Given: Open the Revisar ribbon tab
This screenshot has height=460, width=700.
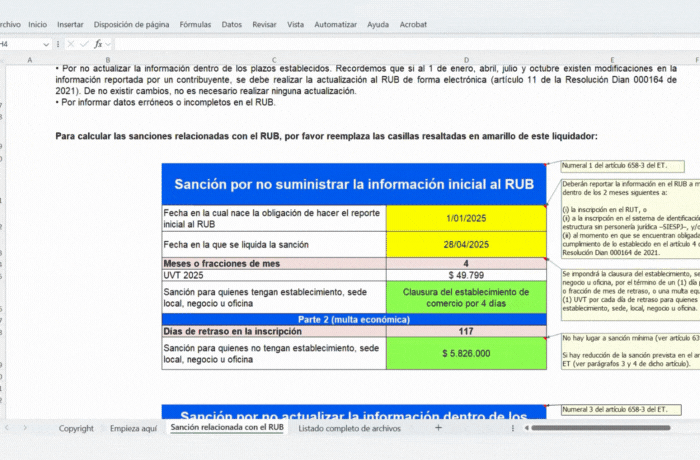Looking at the screenshot, I should [264, 25].
